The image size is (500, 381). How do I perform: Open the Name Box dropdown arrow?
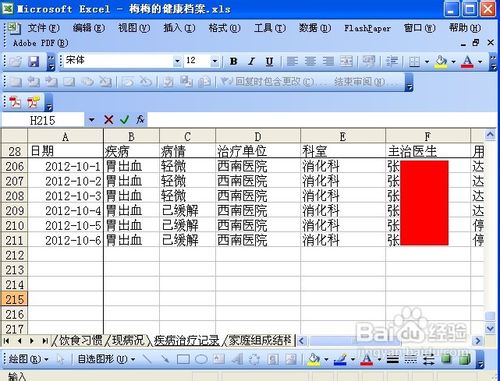coord(92,120)
